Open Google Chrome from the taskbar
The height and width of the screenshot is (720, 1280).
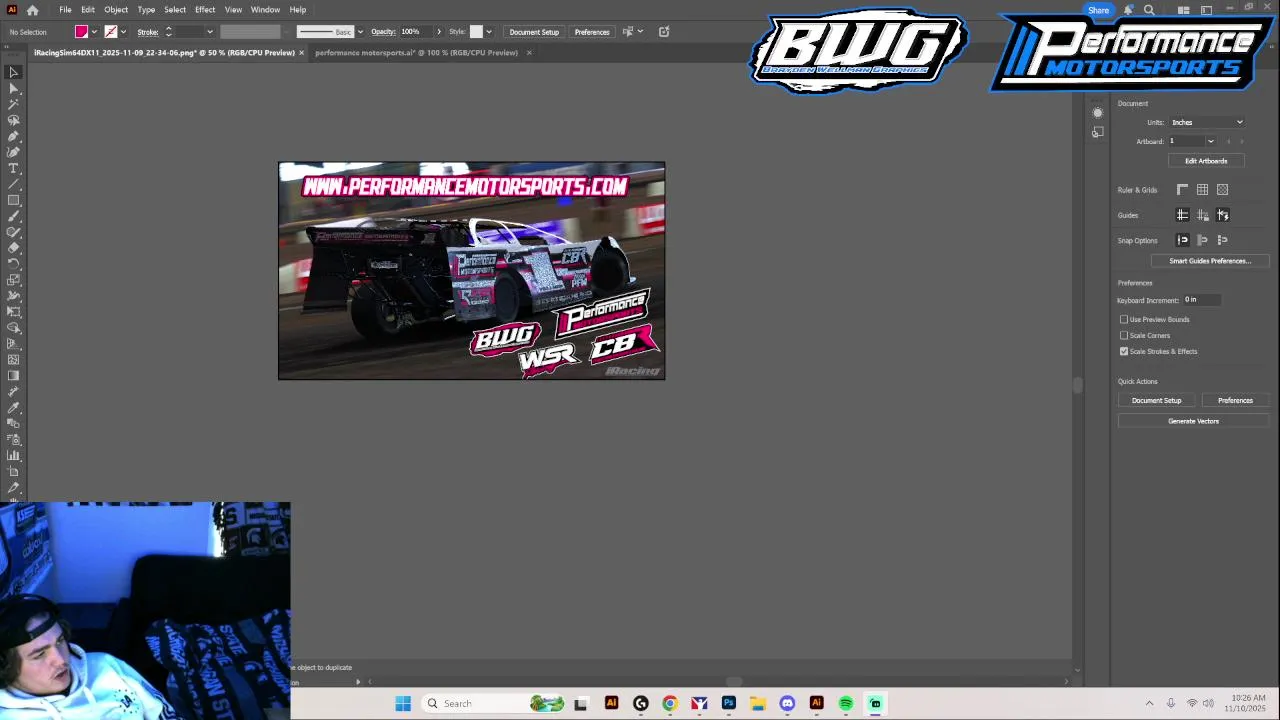(670, 703)
